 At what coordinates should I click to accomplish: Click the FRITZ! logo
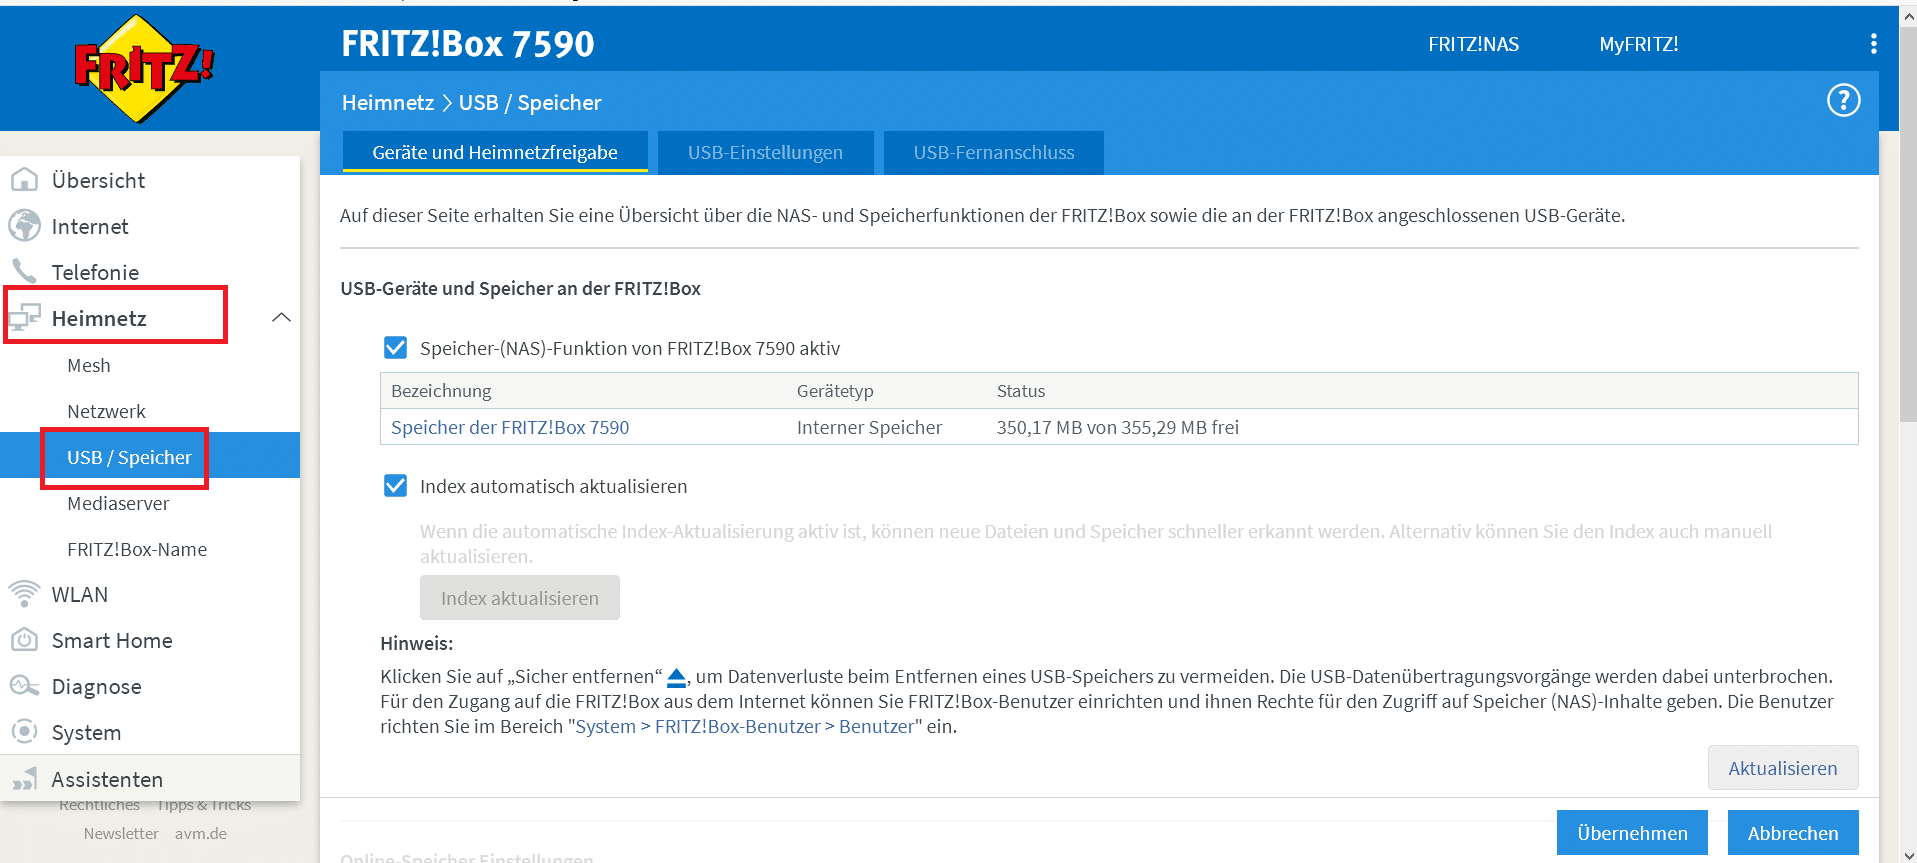(x=145, y=69)
